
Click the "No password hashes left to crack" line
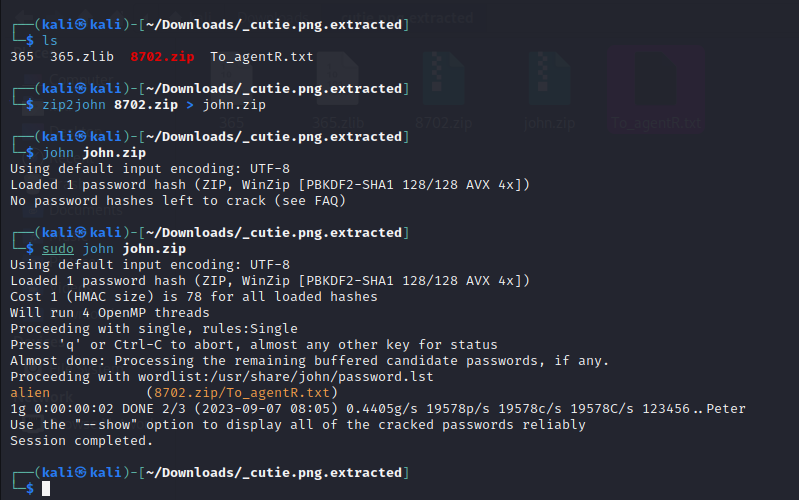[x=177, y=201]
